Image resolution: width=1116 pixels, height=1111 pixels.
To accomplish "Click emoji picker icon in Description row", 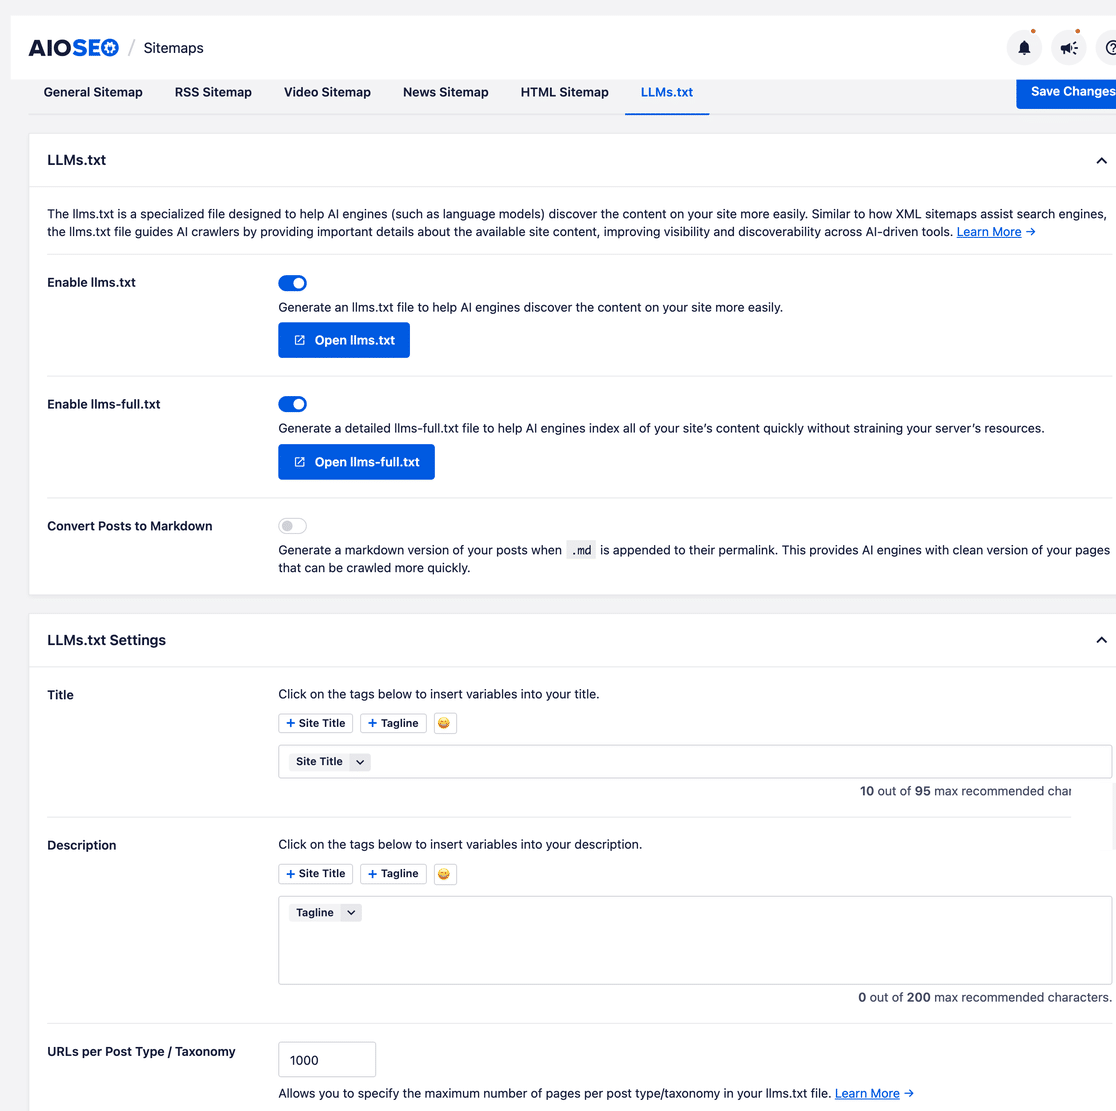I will point(445,874).
